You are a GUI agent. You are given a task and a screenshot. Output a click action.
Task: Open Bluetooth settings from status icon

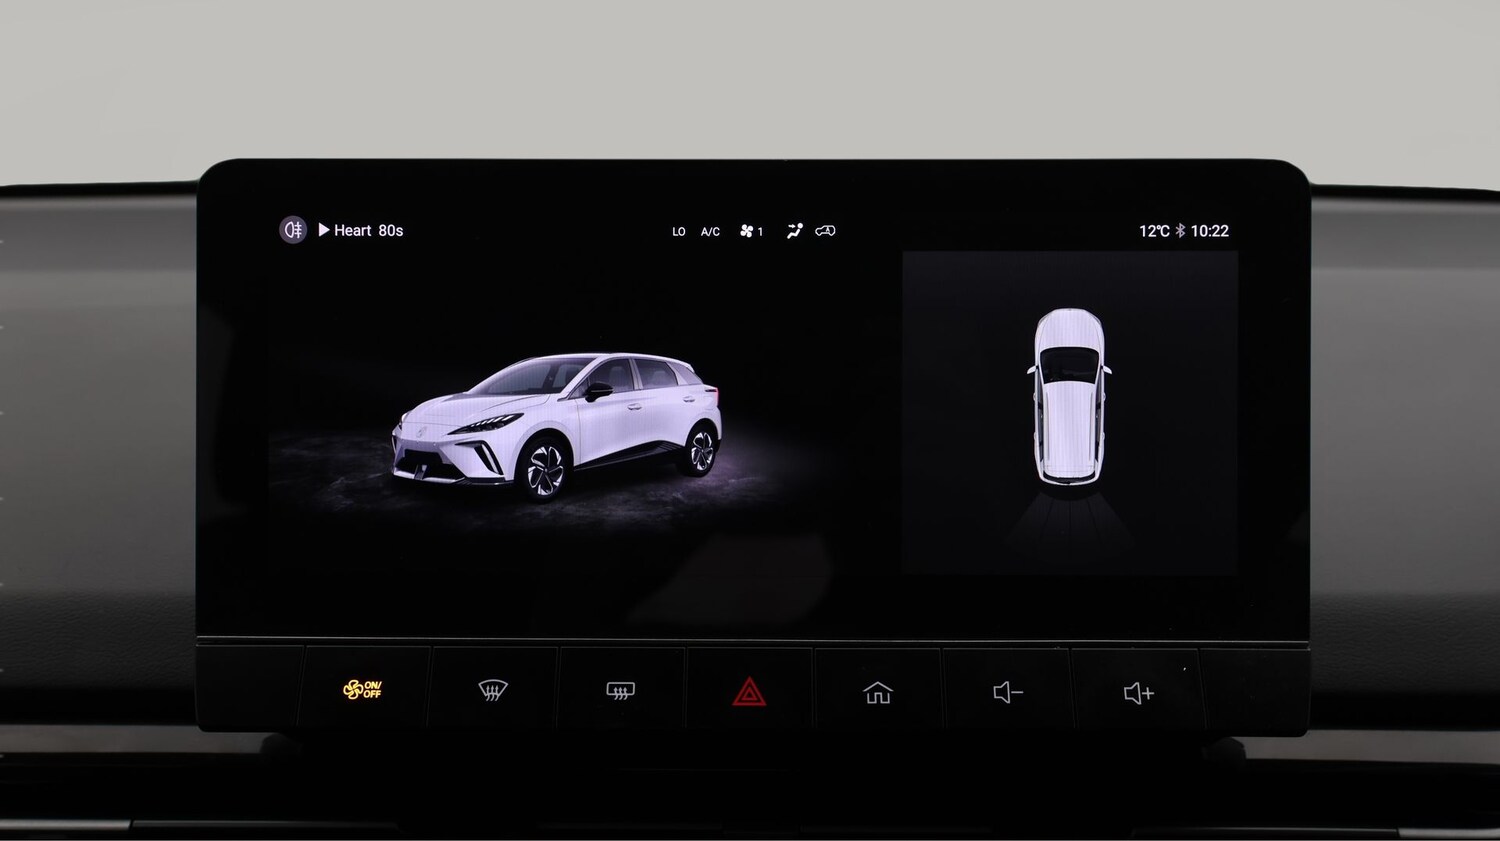(1180, 231)
